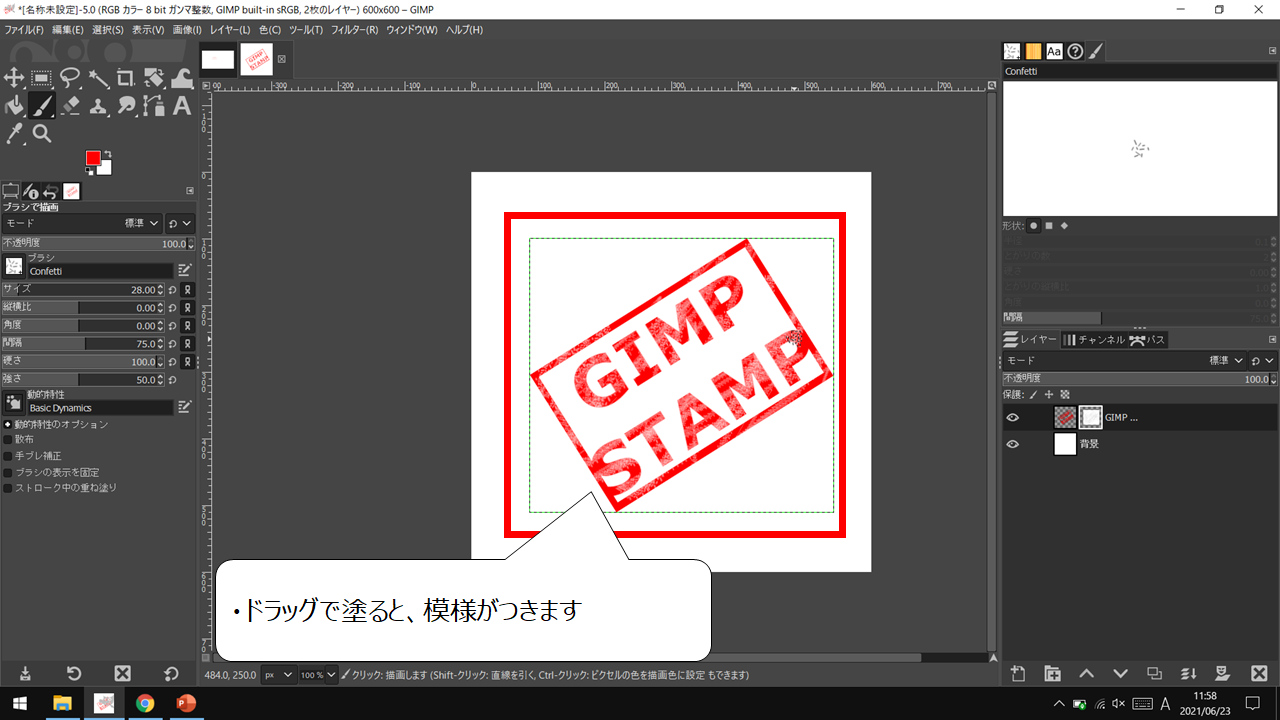This screenshot has width=1280, height=720.
Task: Toggle link for brush angle
Action: 187,325
